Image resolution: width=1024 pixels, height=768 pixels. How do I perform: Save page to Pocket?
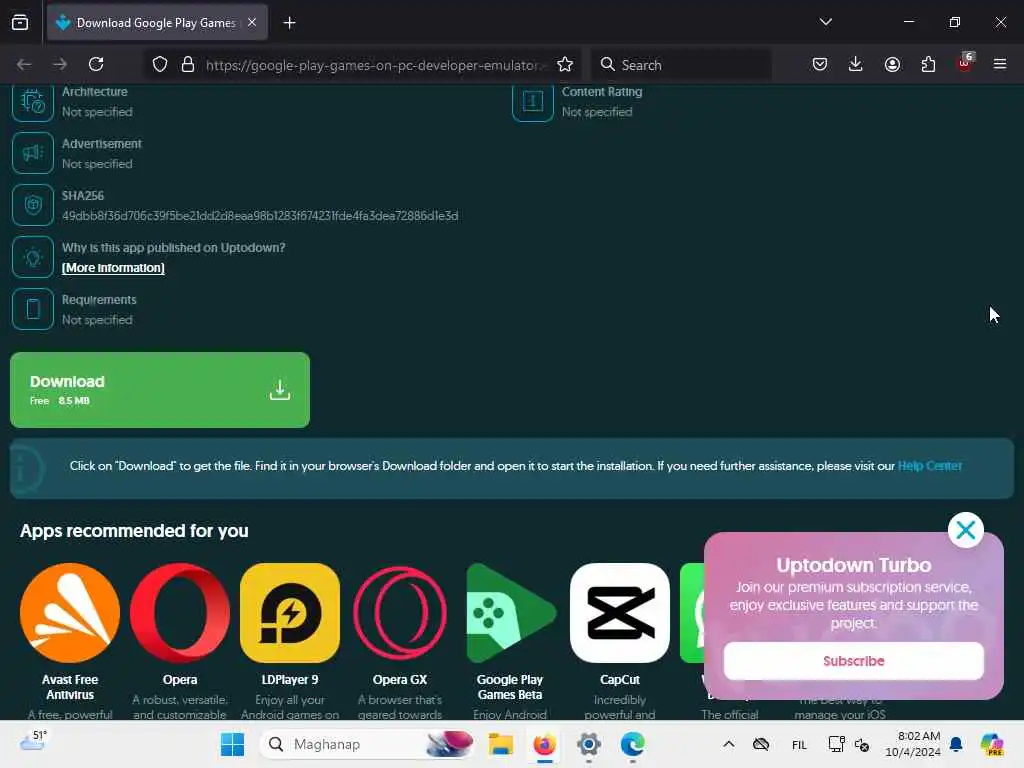pos(820,64)
